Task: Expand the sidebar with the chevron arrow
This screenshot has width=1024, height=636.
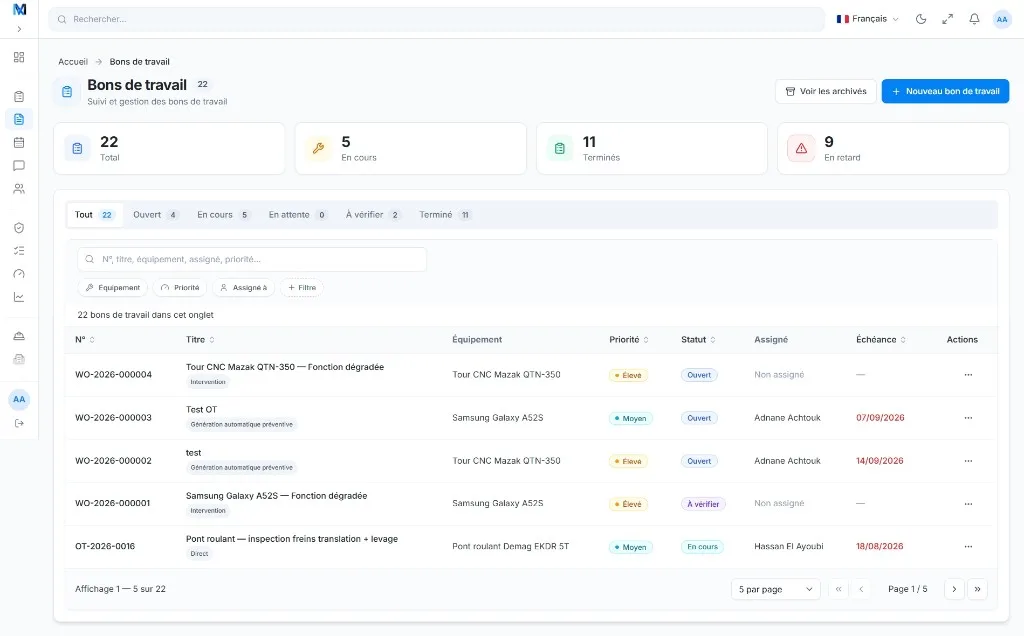Action: 19,29
